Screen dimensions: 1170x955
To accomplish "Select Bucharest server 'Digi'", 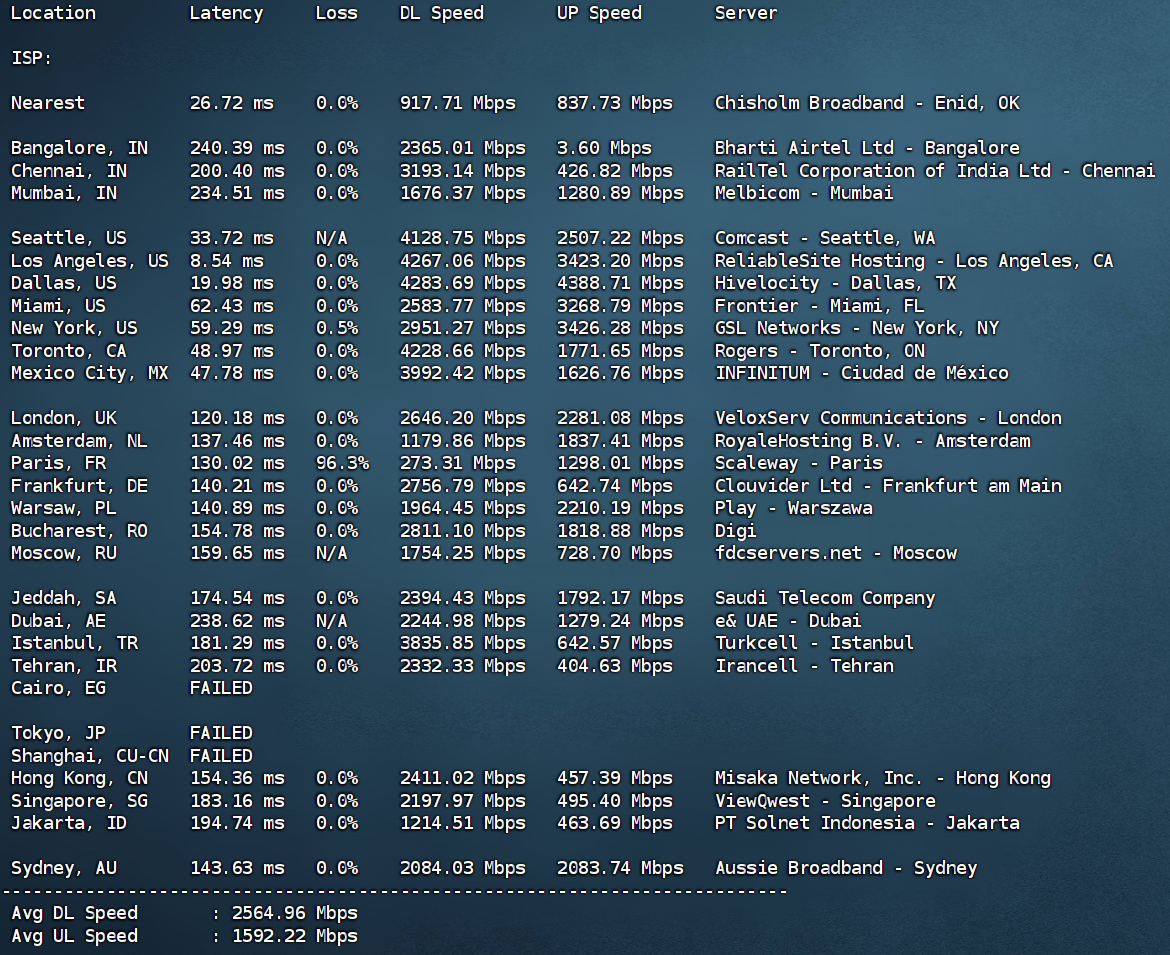I will [x=735, y=531].
